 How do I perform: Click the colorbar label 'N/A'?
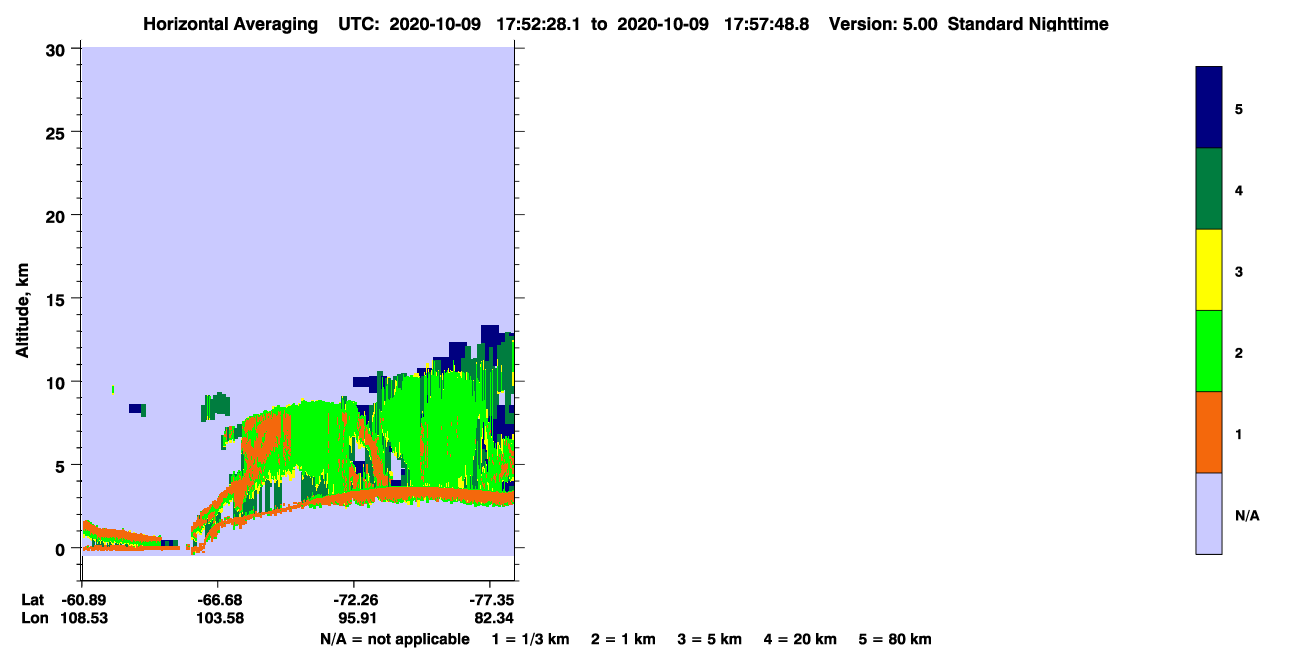1247,515
